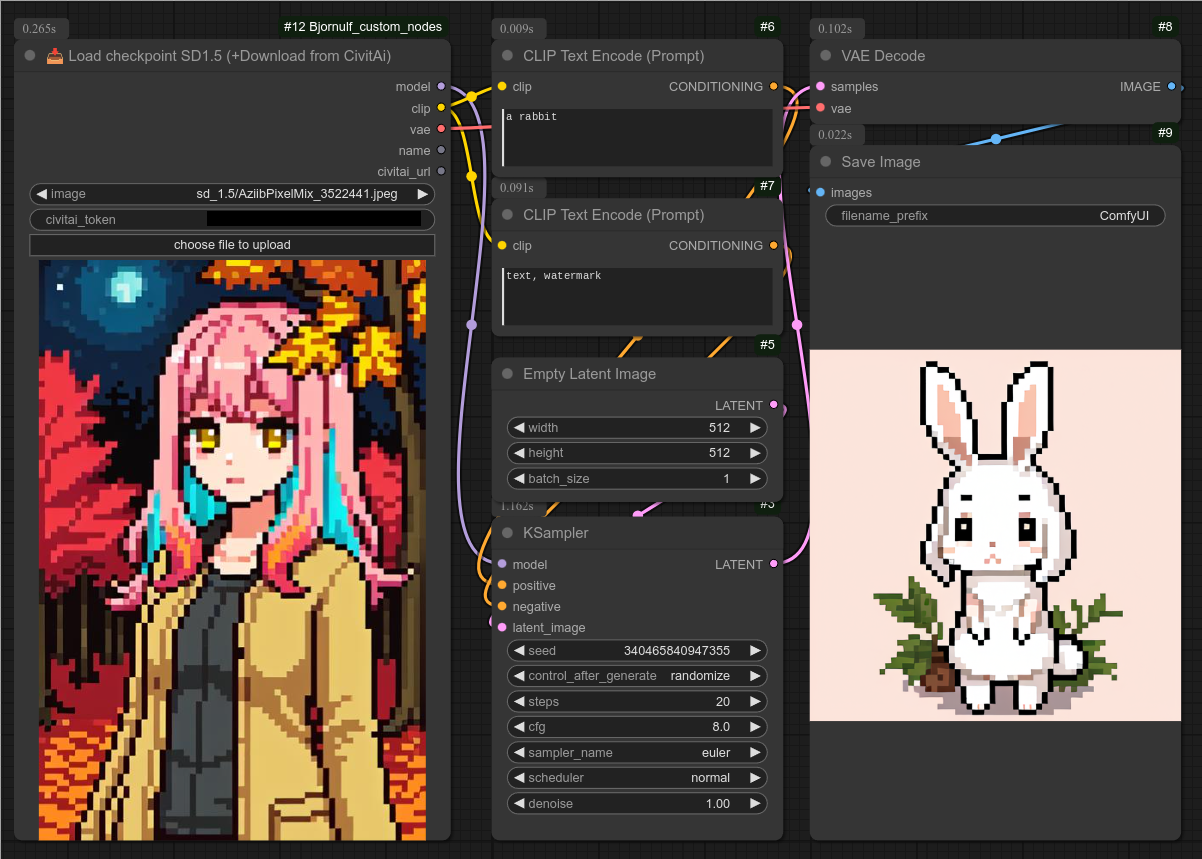This screenshot has height=859, width=1202.
Task: Select next checkpoint image with right arrow
Action: 423,194
